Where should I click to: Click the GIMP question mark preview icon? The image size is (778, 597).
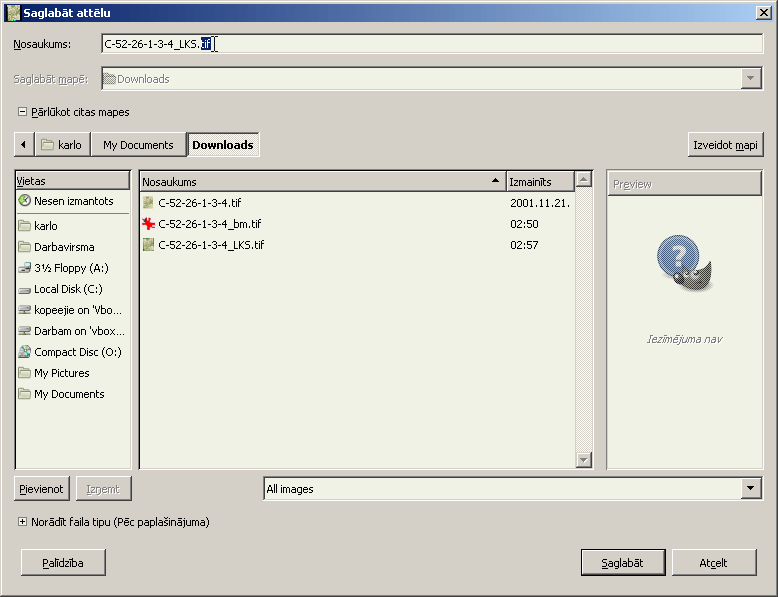[x=684, y=263]
